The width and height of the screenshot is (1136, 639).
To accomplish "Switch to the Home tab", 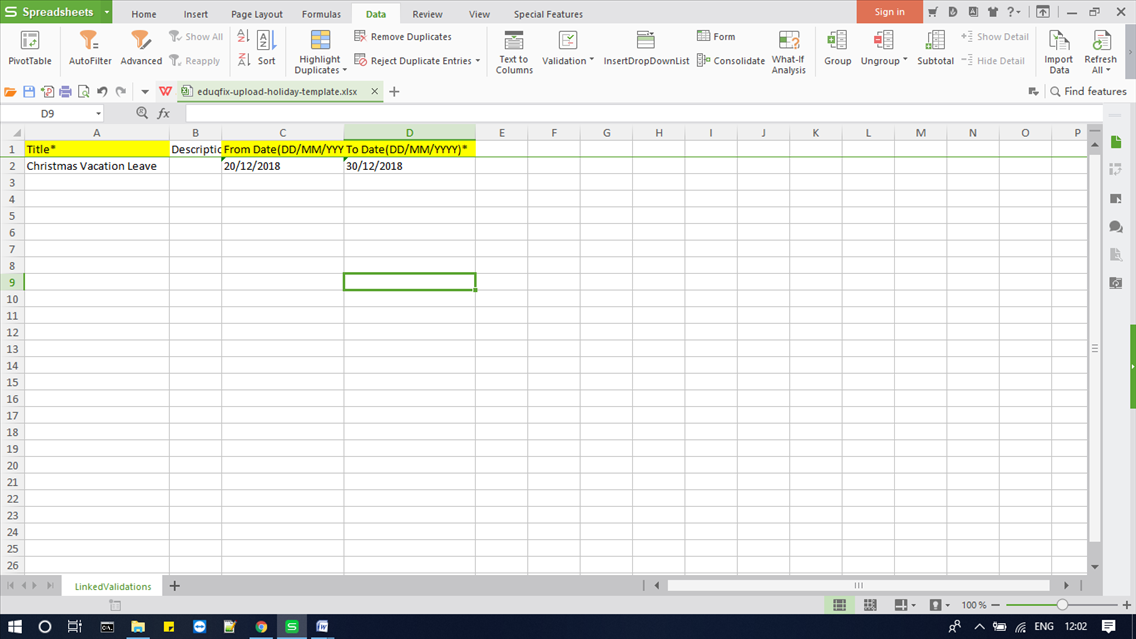I will [143, 14].
